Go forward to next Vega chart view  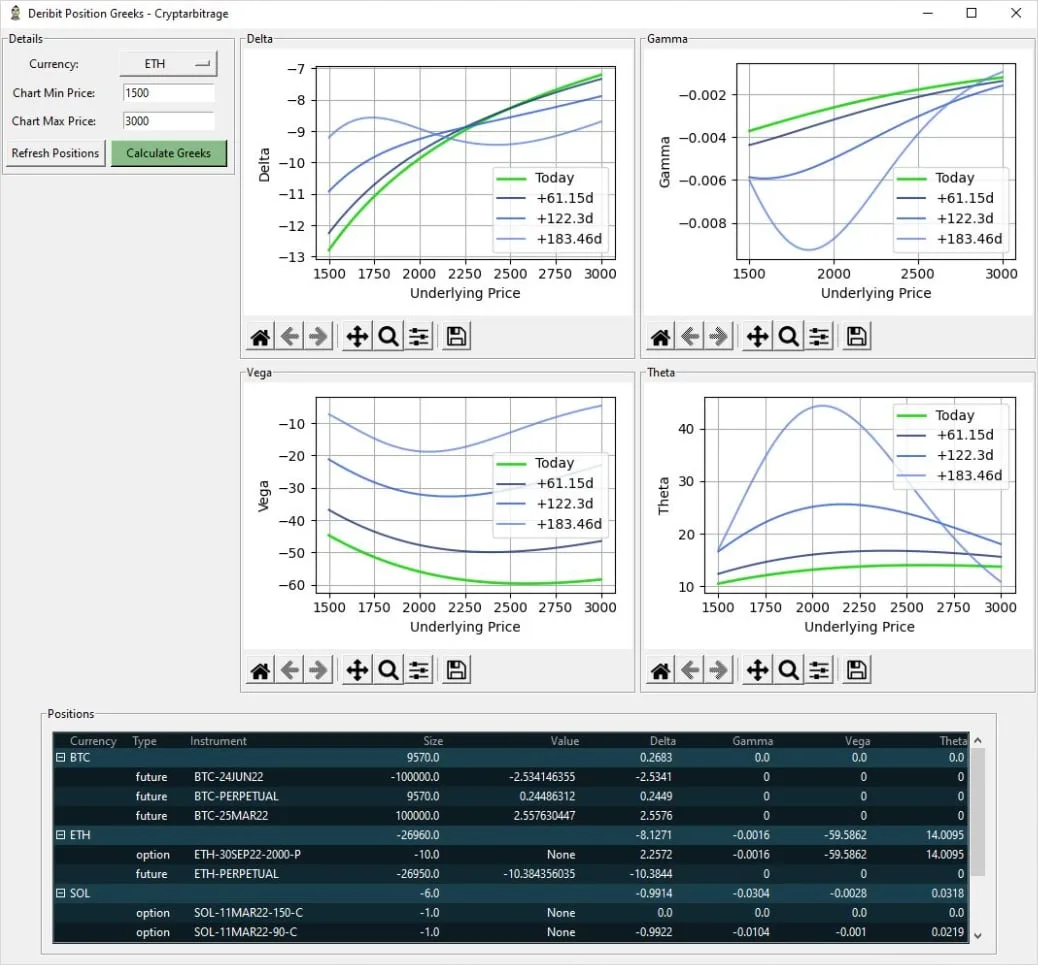point(318,670)
